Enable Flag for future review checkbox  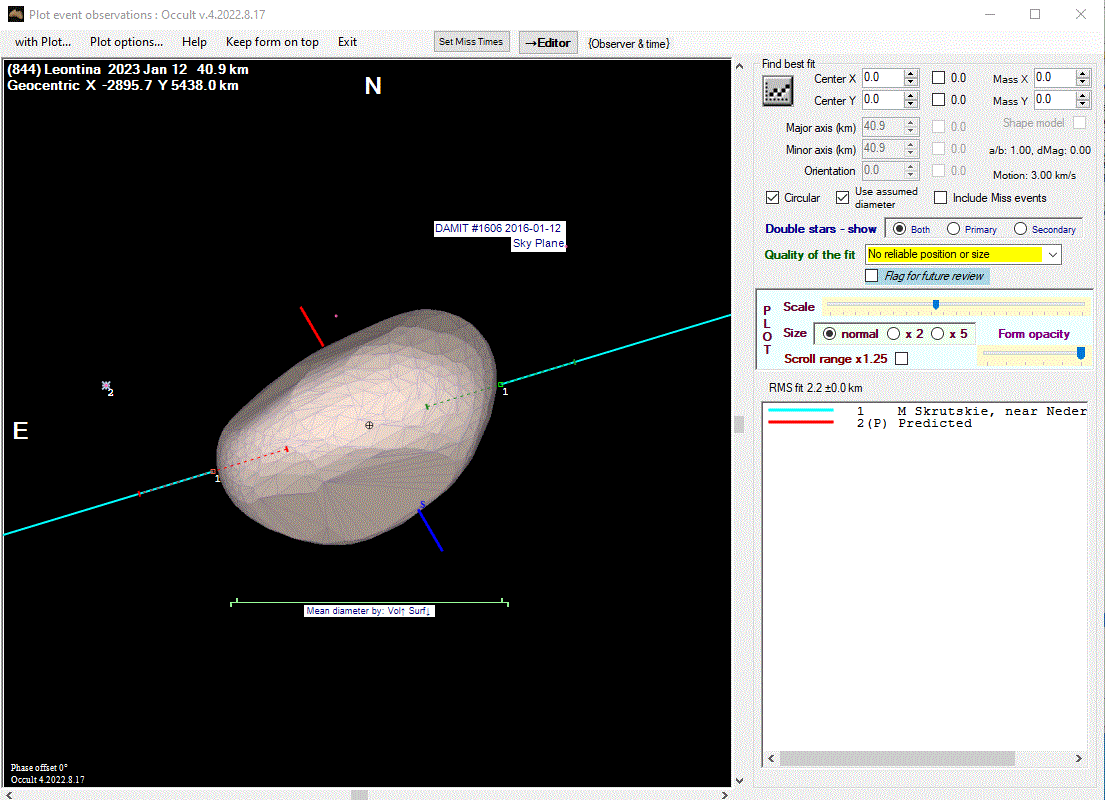[x=872, y=276]
